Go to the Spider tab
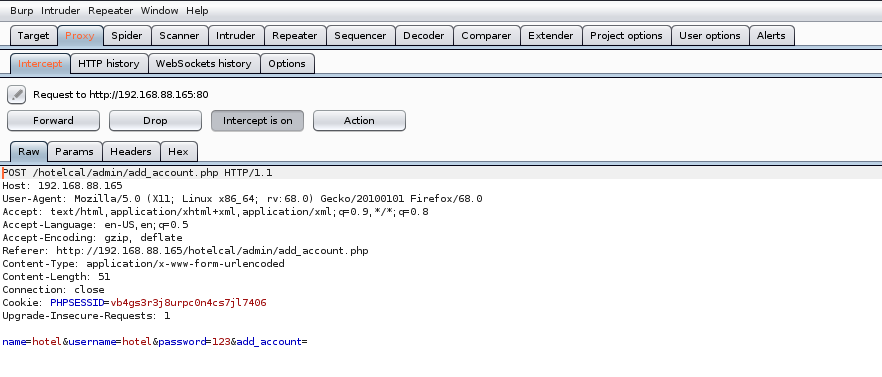 [127, 35]
